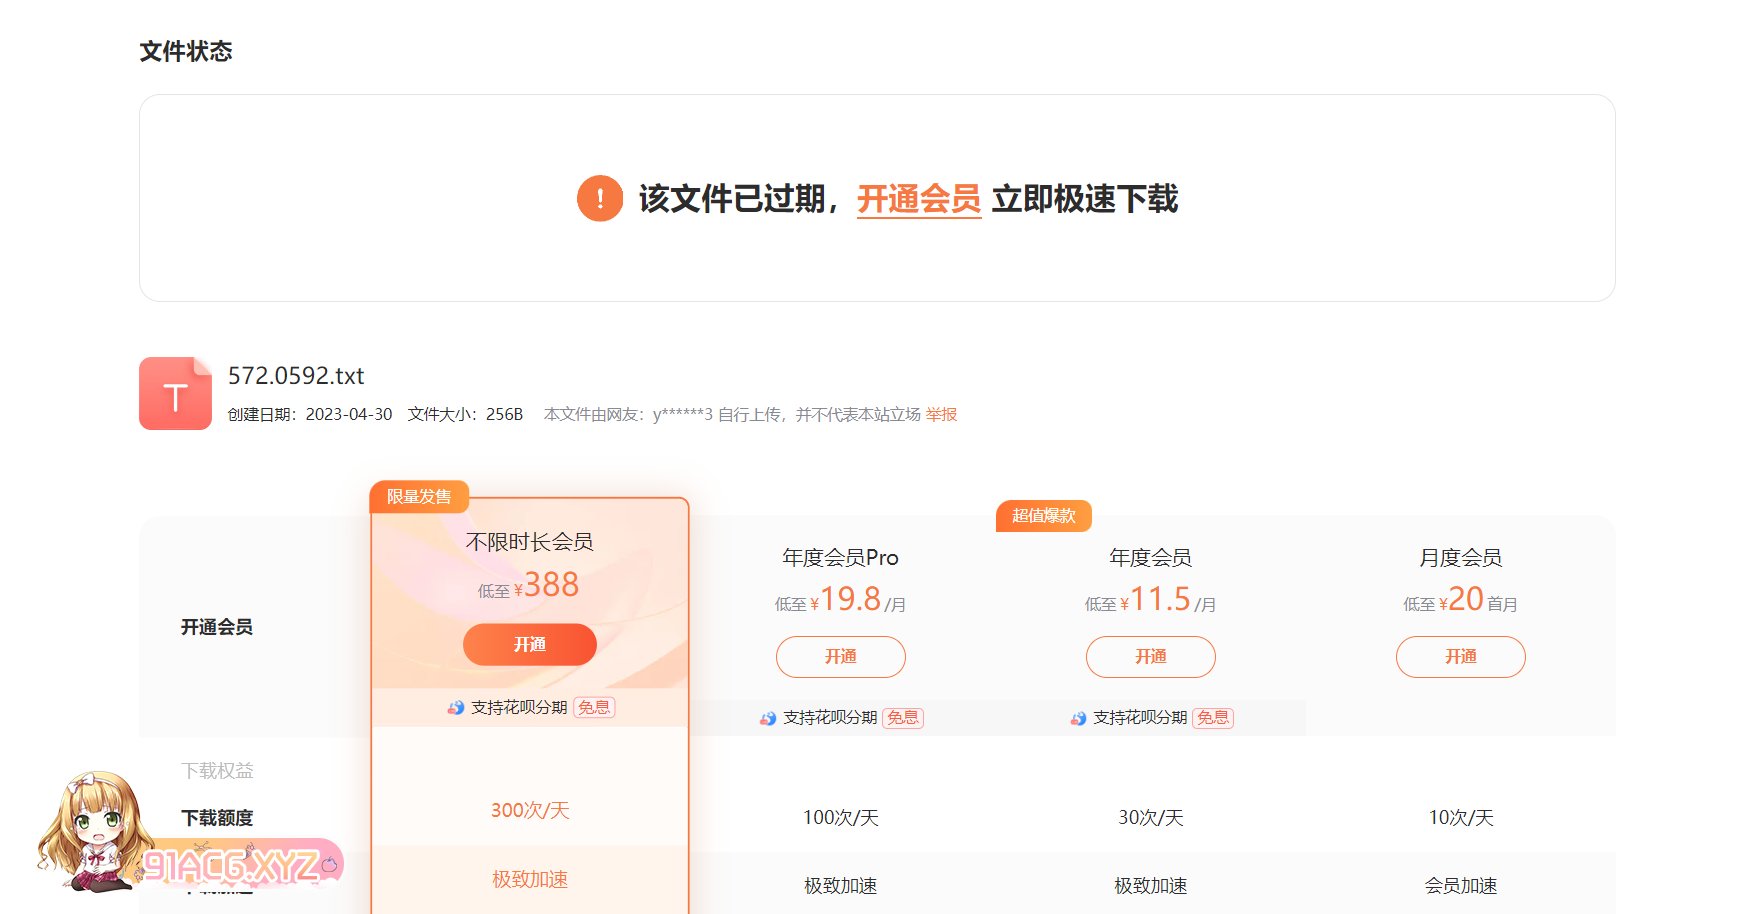Viewport: 1737px width, 914px height.
Task: Select the 572.0592.txt file name
Action: coord(296,376)
